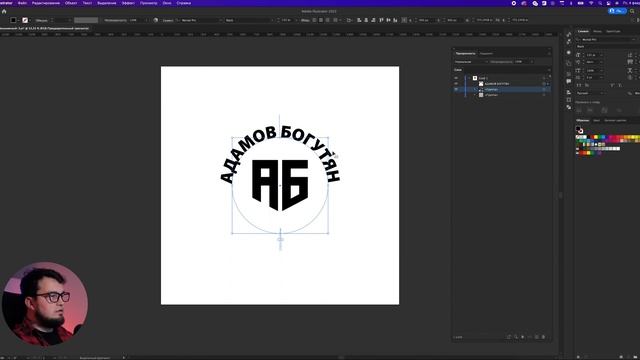
Task: Open the Окно menu
Action: [x=167, y=3]
